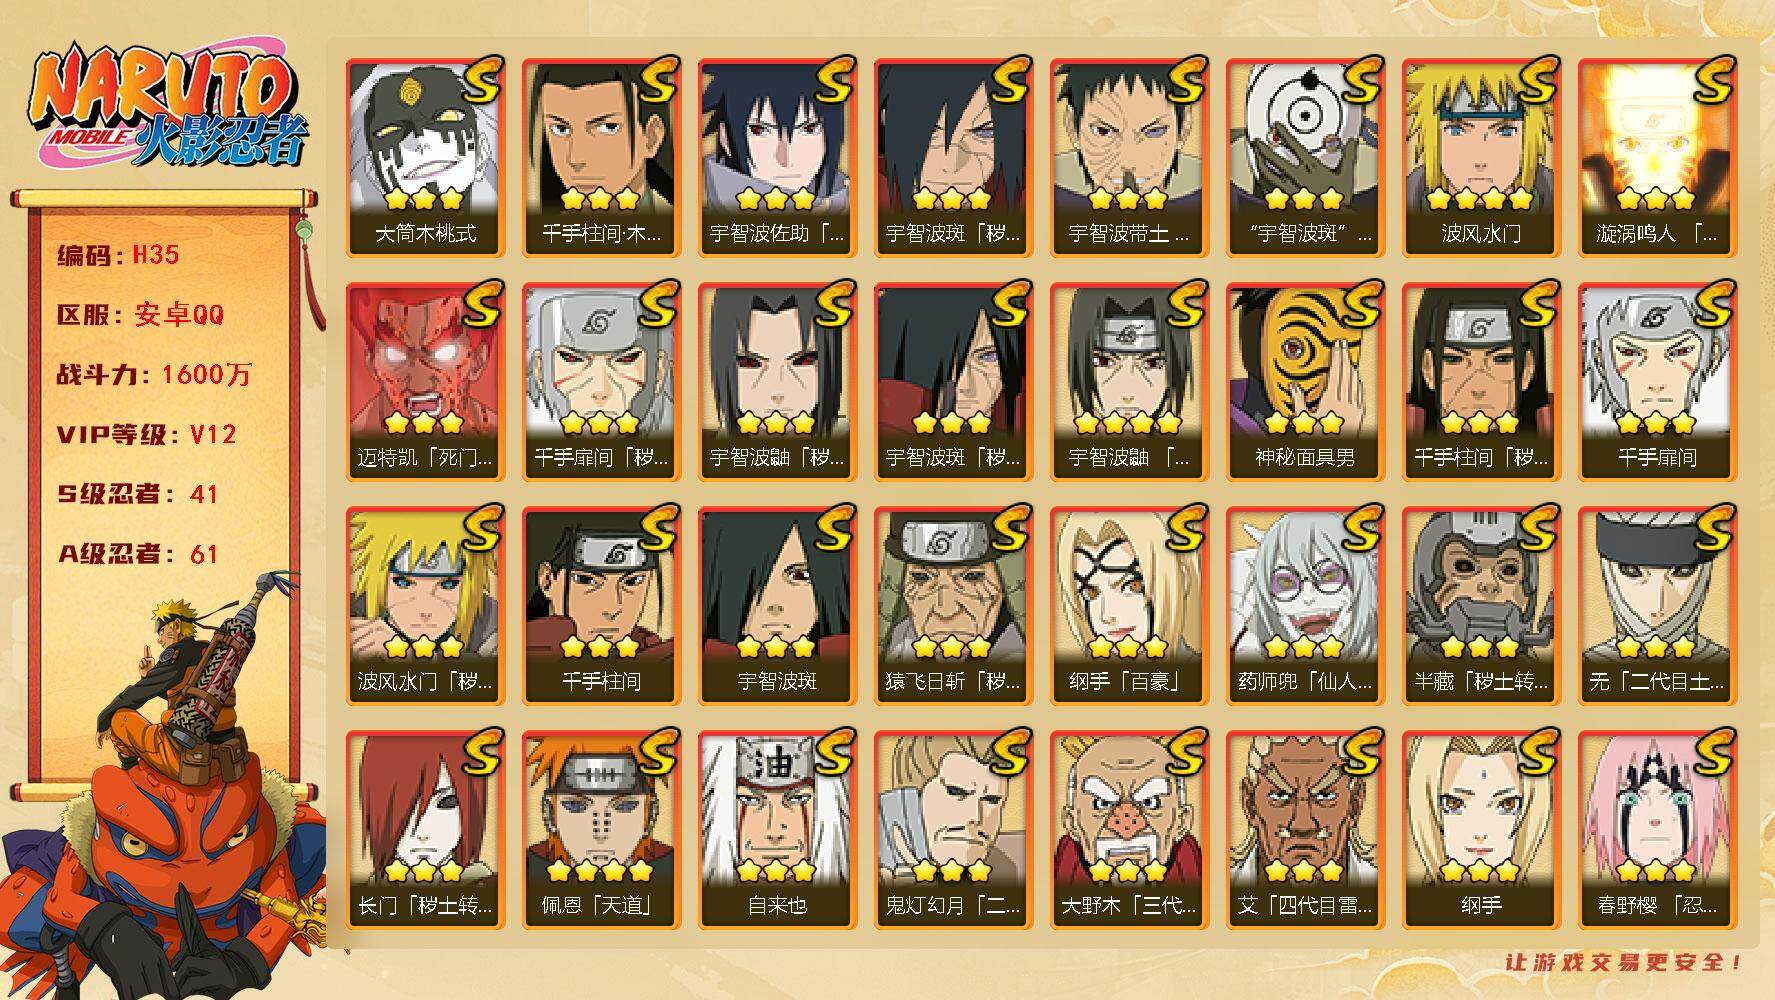Click the 药师兜「仙人」card
This screenshot has height=1000, width=1775.
(x=1305, y=606)
